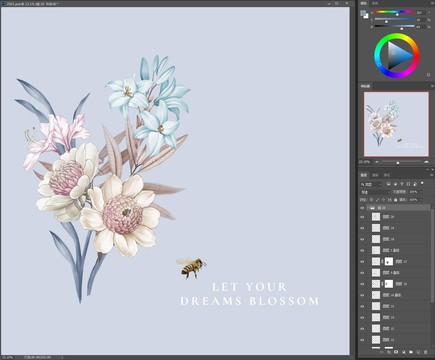Viewport: 435px width, 360px height.
Task: Filter layers by smart object icon
Action: coord(415,184)
